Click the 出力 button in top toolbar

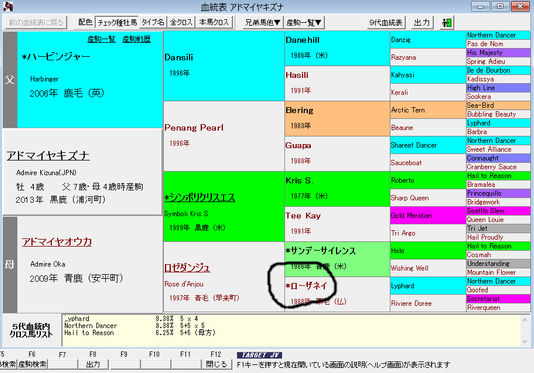[x=422, y=22]
